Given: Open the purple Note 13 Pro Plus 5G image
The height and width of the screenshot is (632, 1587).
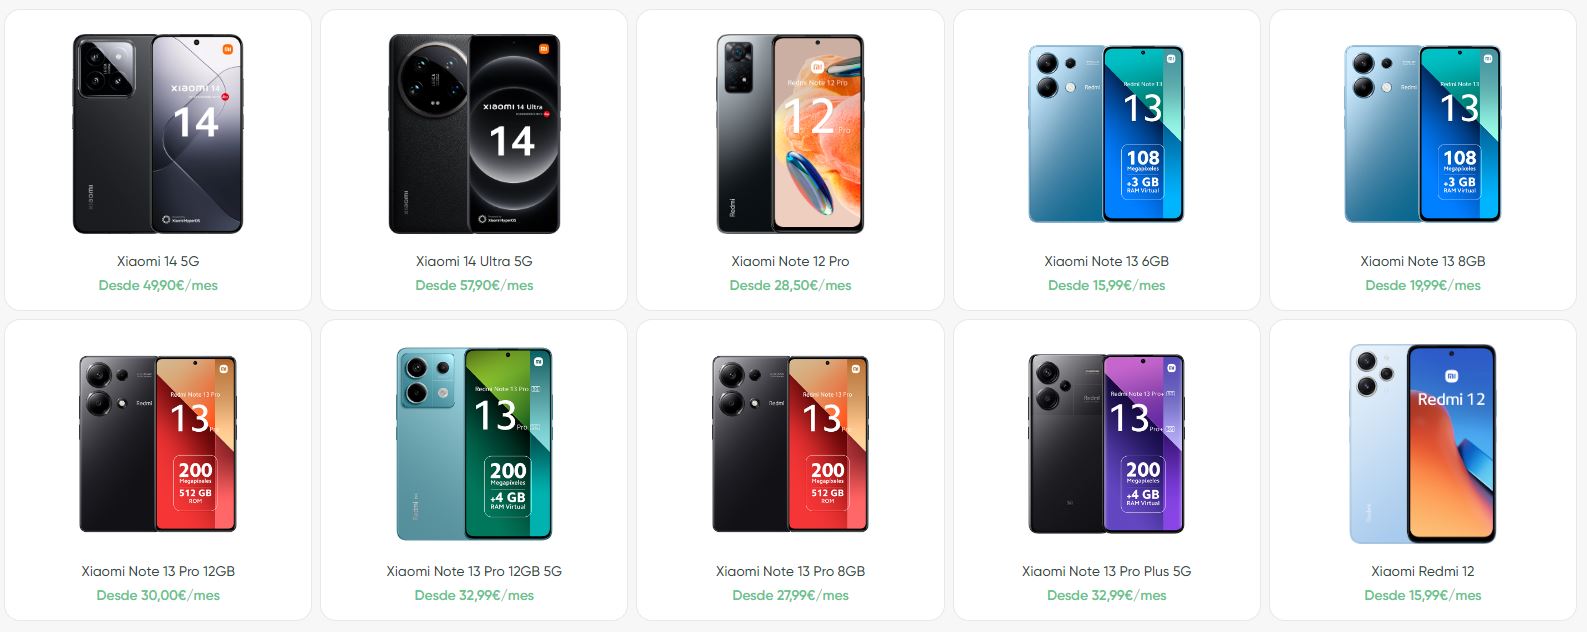Looking at the screenshot, I should 1106,444.
